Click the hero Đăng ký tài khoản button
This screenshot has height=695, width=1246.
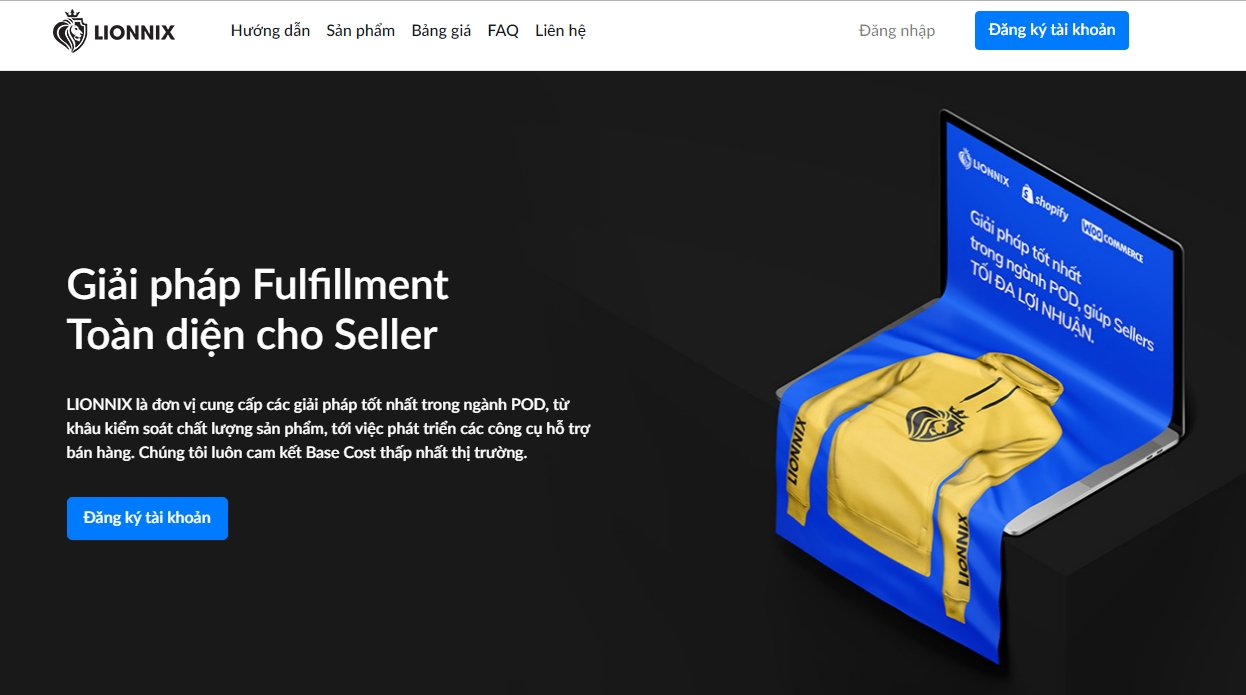(x=147, y=518)
